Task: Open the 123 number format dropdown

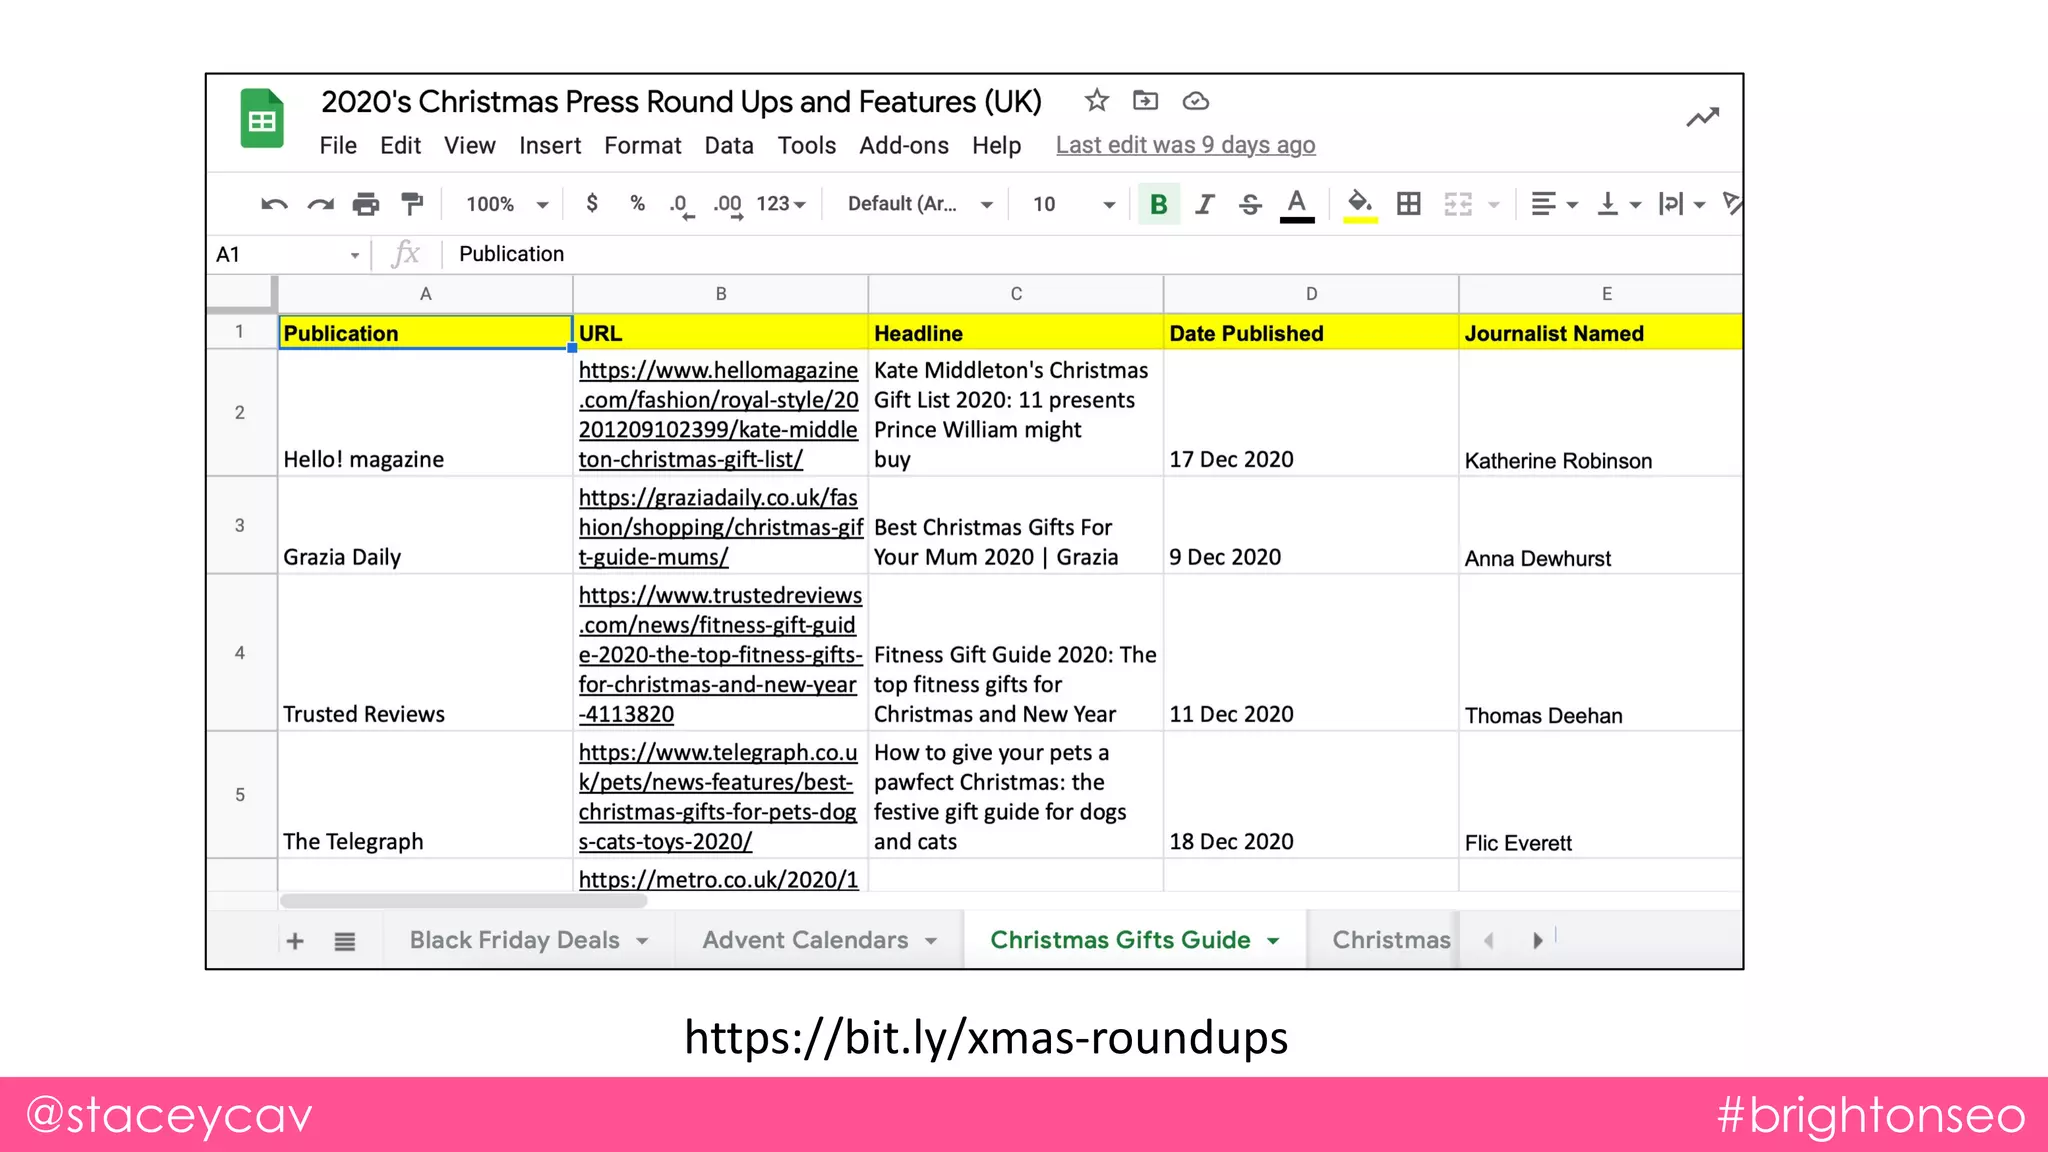Action: (781, 204)
